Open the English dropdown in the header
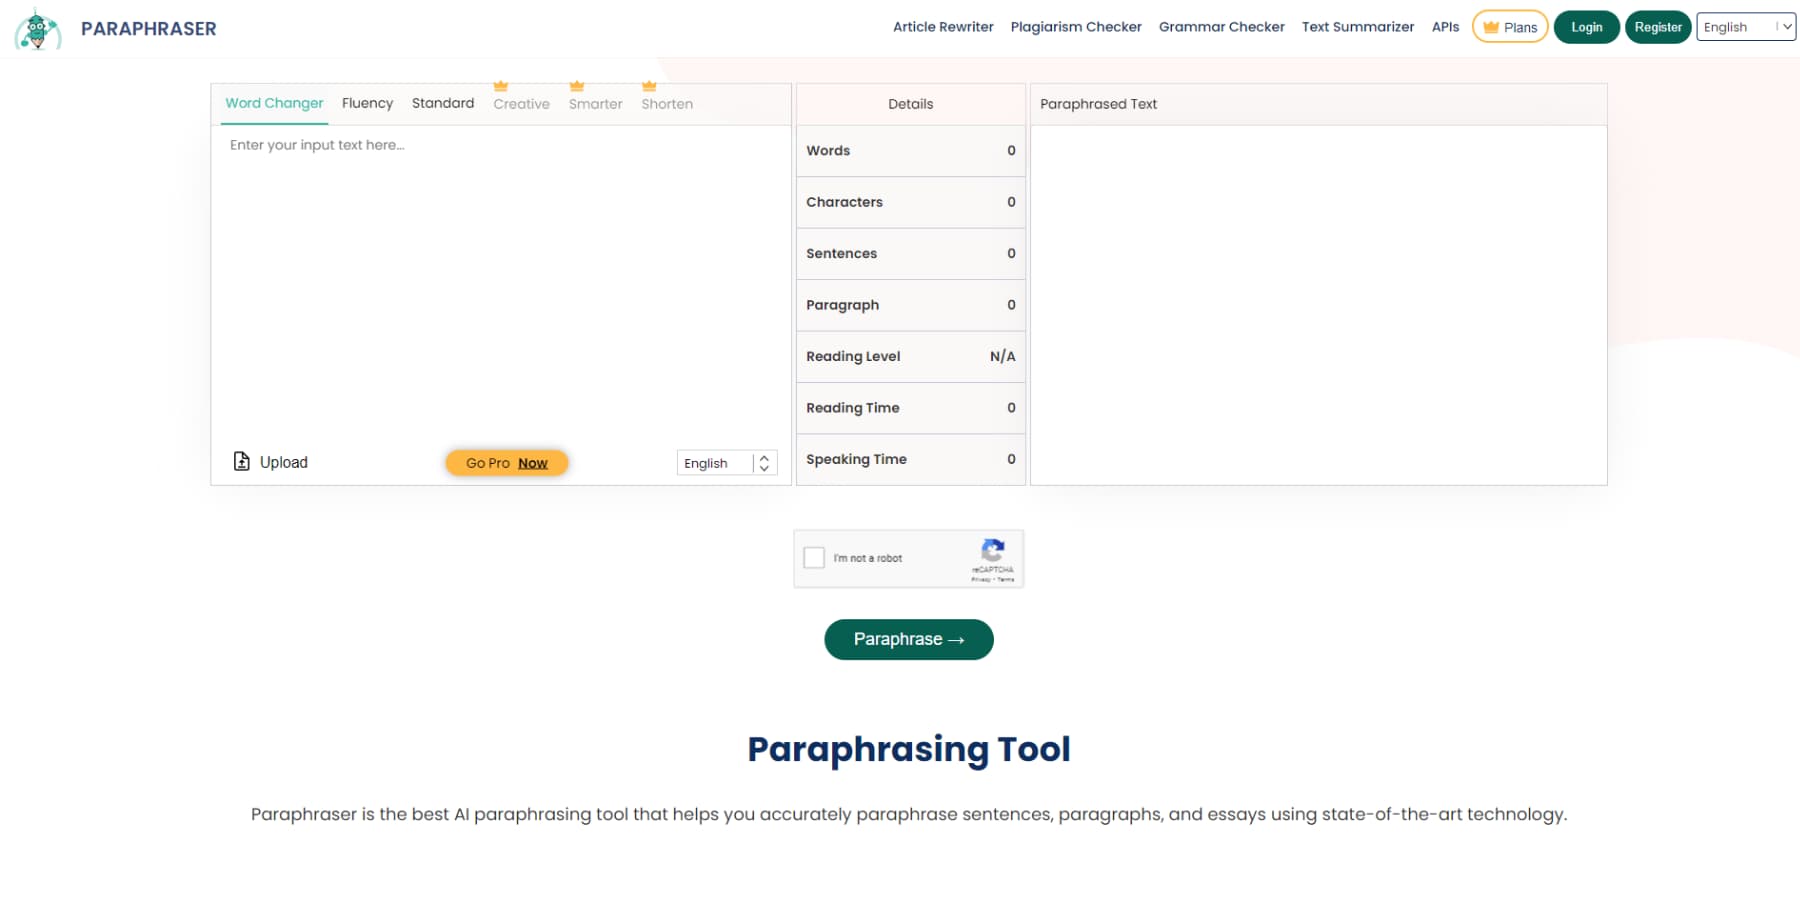The width and height of the screenshot is (1800, 900). tap(1745, 27)
